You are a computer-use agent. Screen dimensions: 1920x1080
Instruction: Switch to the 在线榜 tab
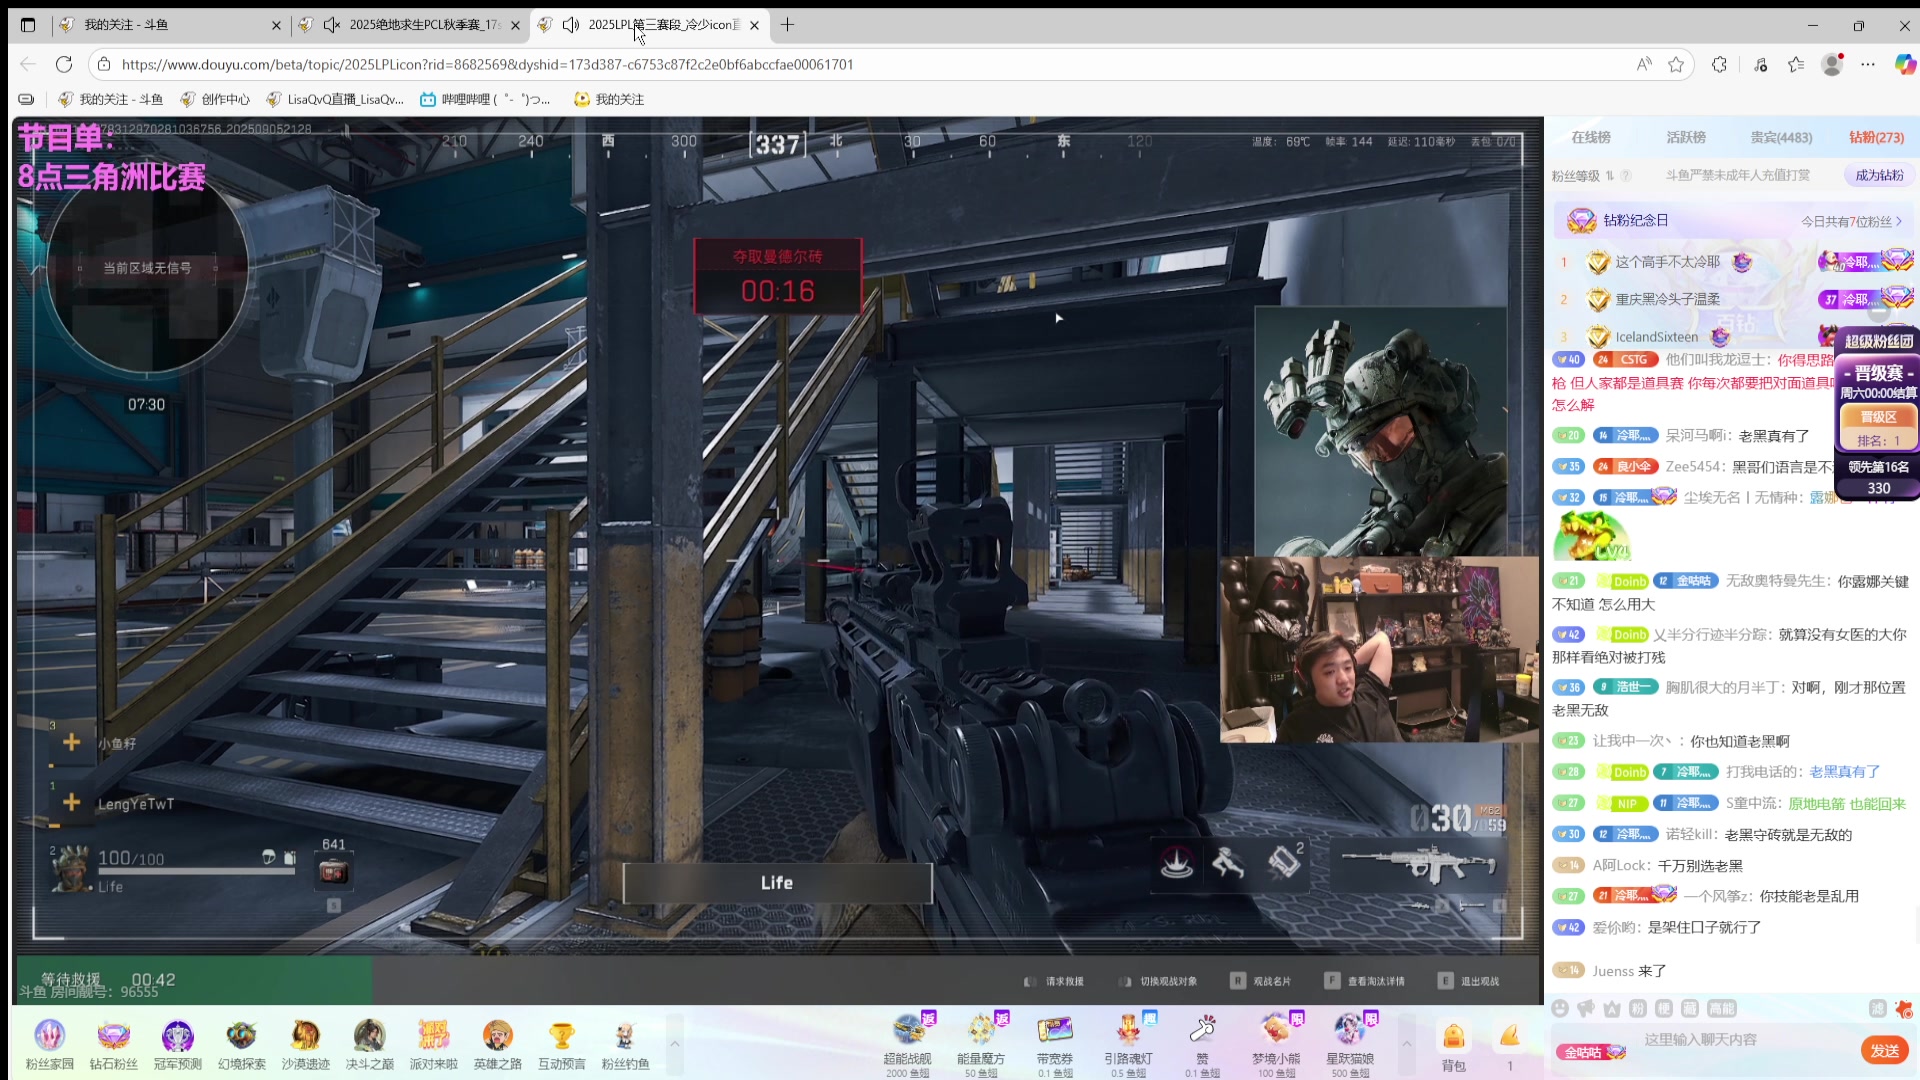(x=1591, y=138)
